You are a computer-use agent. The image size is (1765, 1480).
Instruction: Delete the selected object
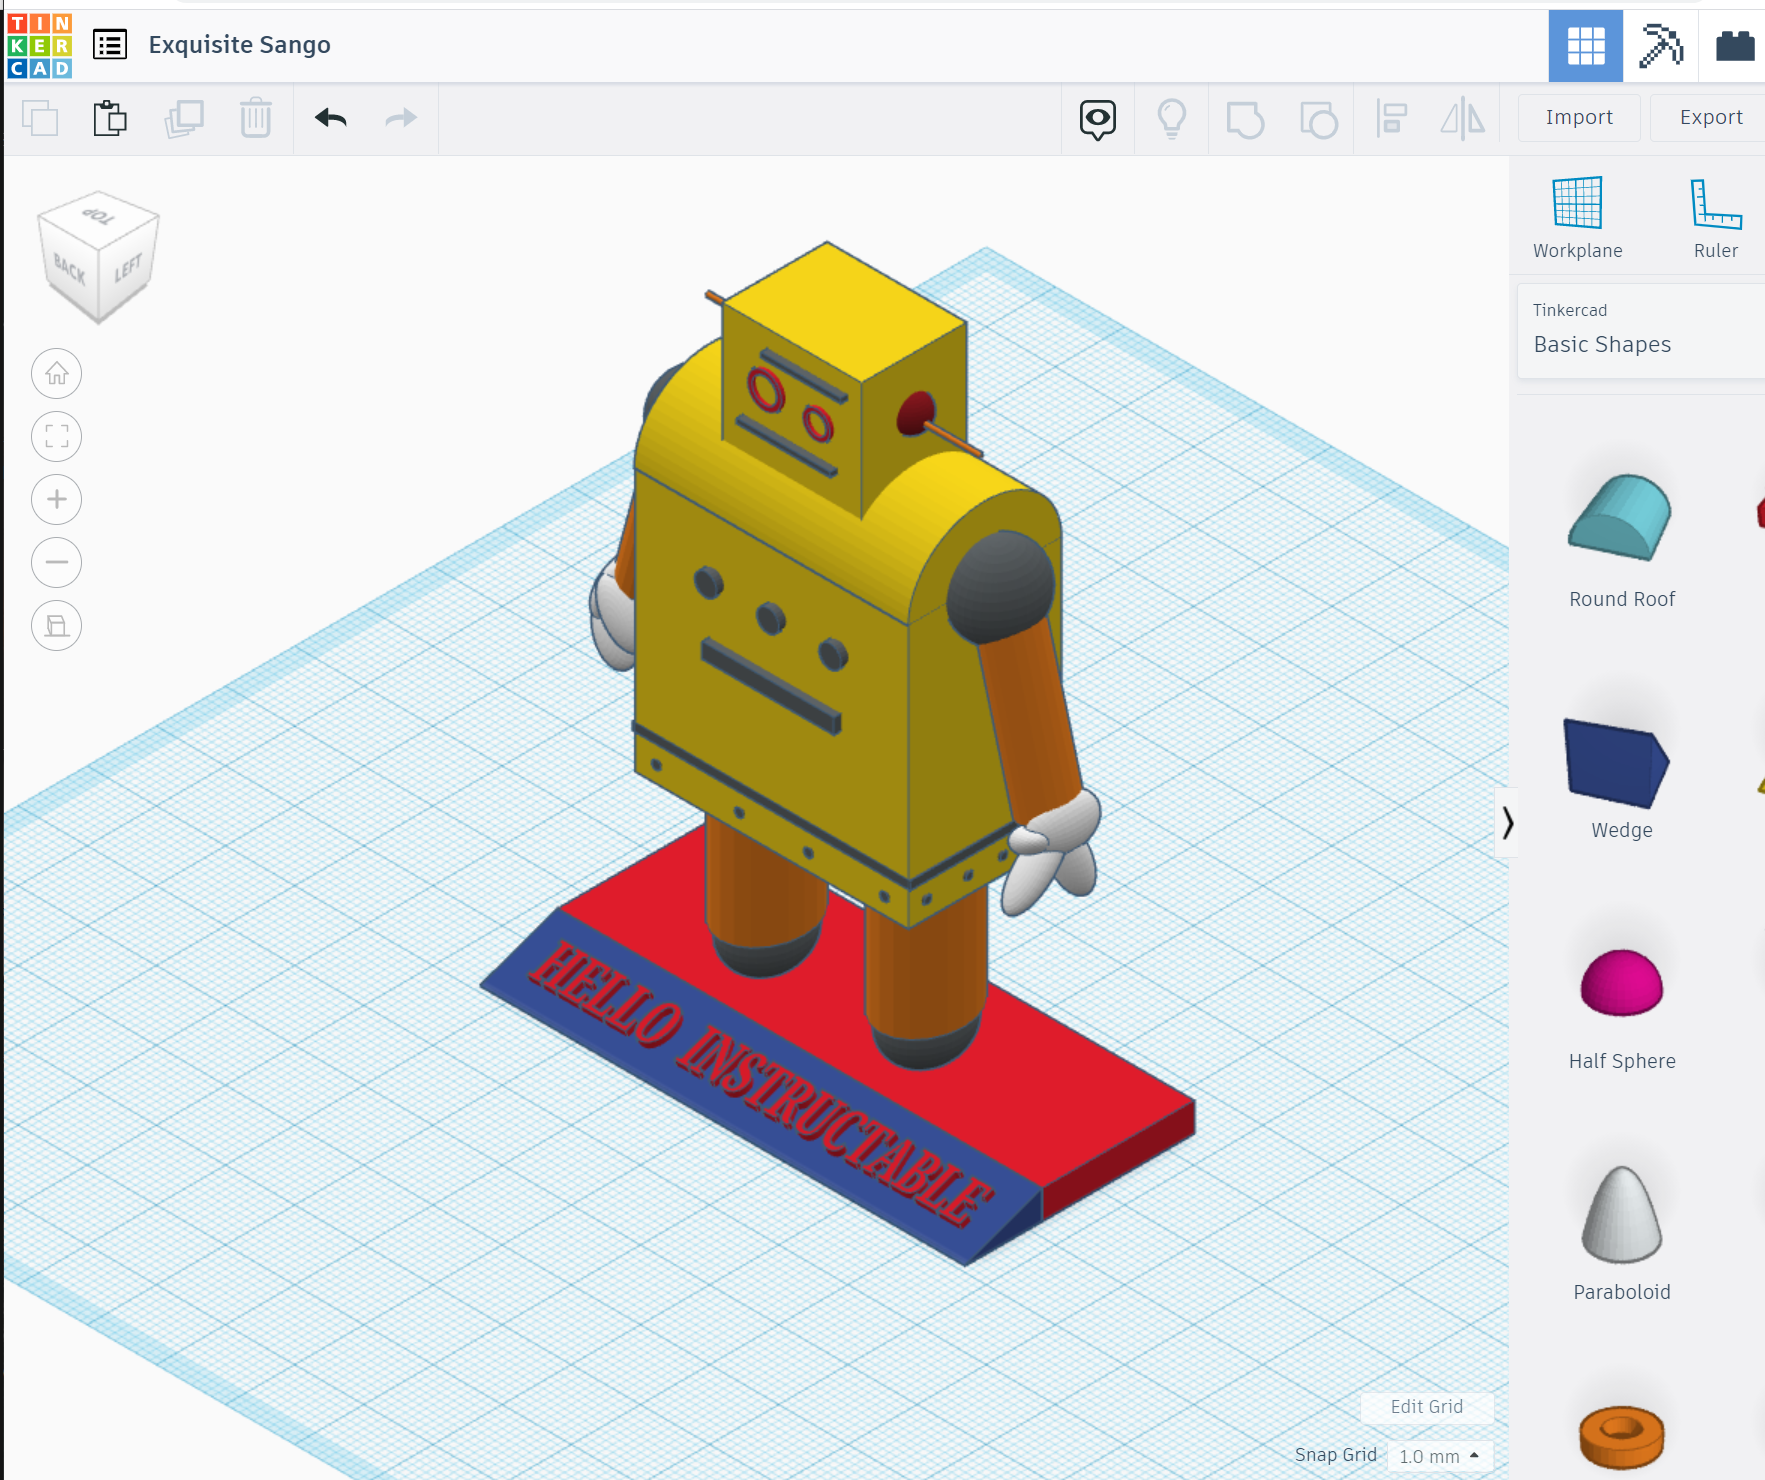[255, 118]
